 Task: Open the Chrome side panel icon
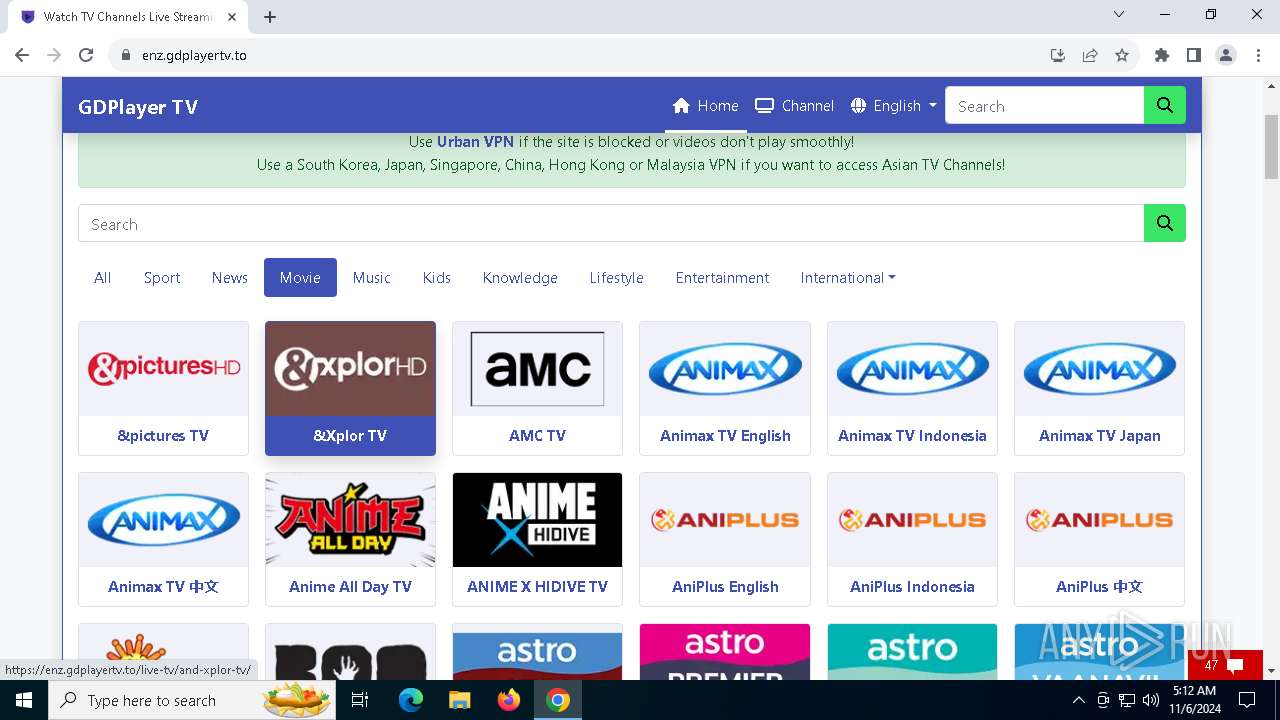1194,55
